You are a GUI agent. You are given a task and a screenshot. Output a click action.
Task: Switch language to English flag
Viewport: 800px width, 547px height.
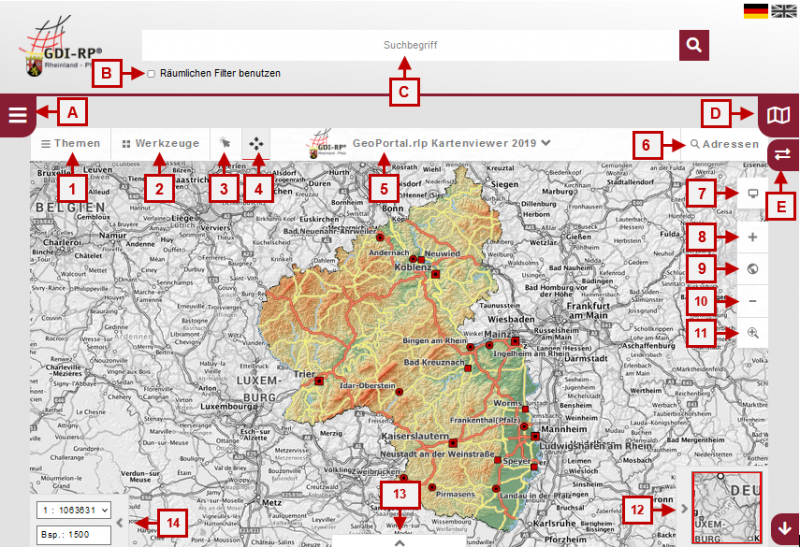pos(783,11)
